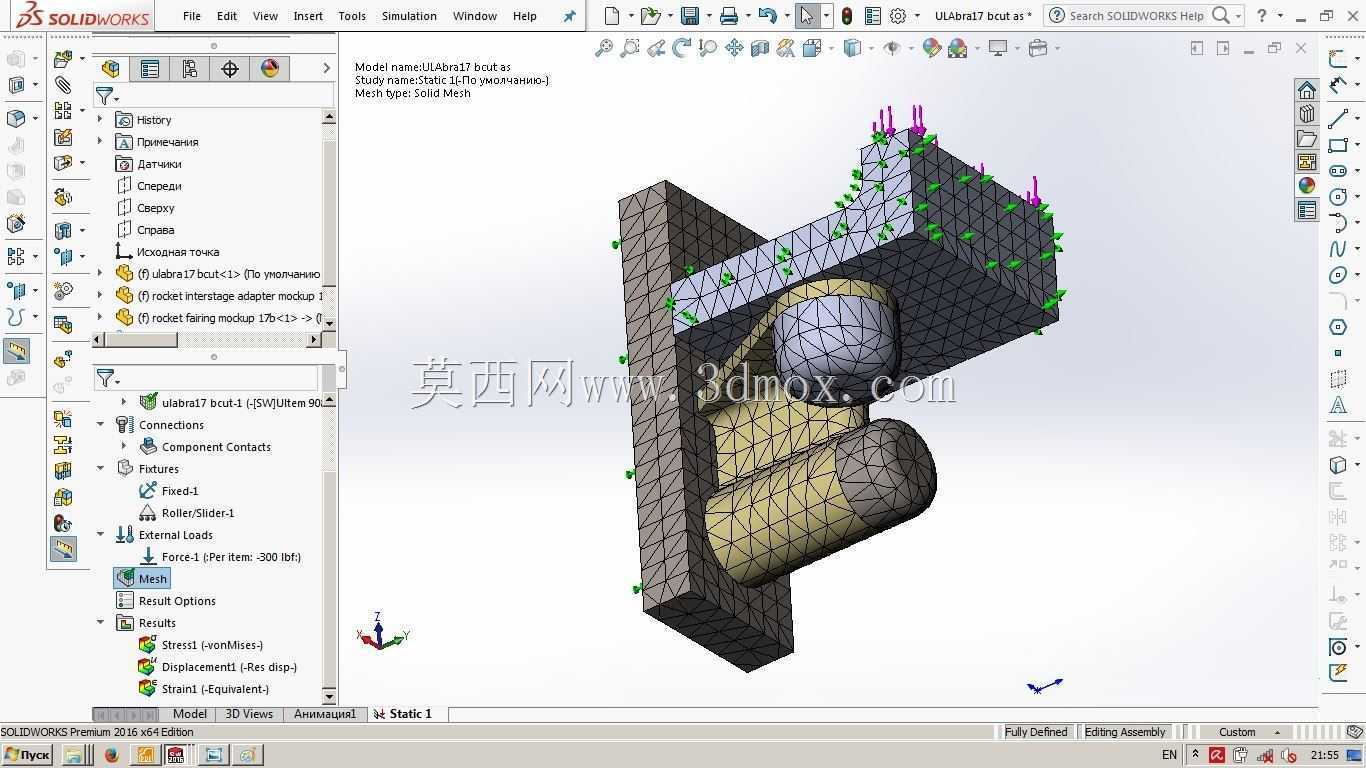Viewport: 1366px width, 768px height.
Task: Click the New document icon
Action: click(x=612, y=16)
